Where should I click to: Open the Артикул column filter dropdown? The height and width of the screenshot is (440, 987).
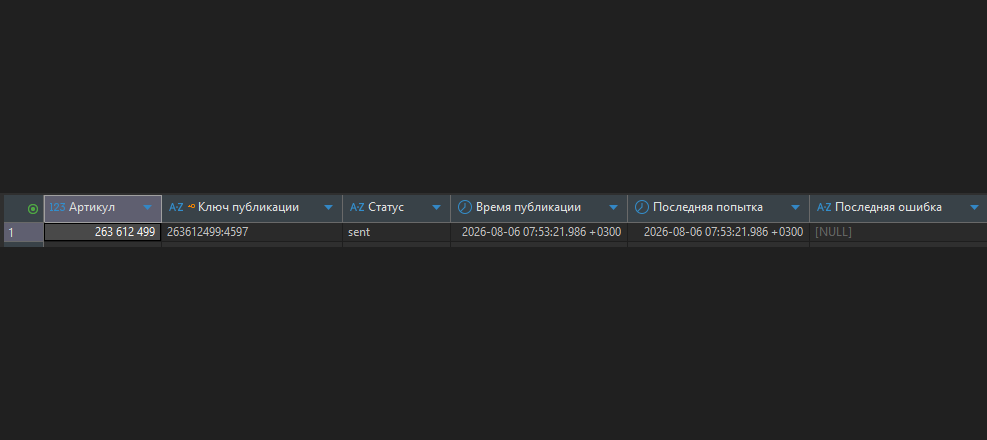(147, 208)
